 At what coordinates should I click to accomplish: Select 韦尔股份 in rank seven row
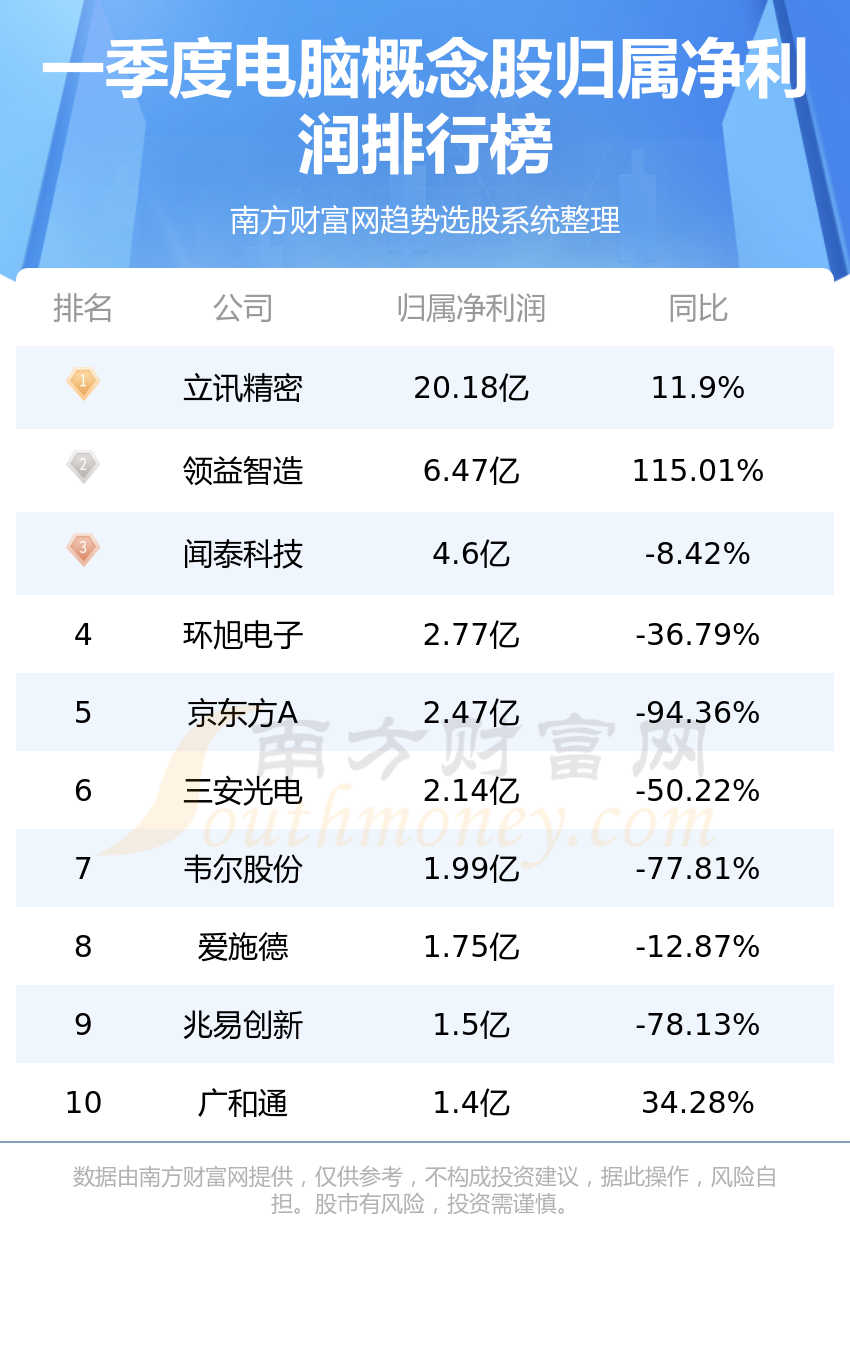tap(243, 869)
